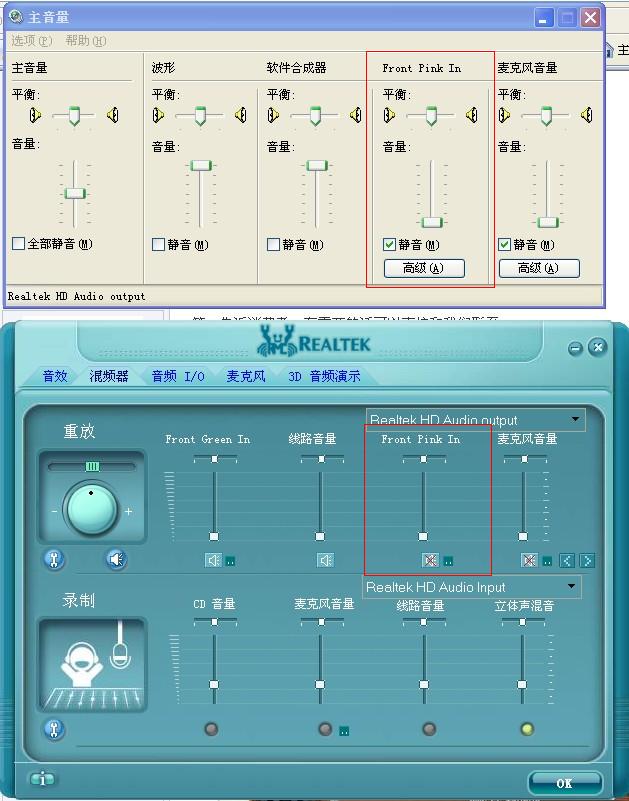Select 立体声混音 recording source button
The width and height of the screenshot is (629, 801).
point(527,729)
